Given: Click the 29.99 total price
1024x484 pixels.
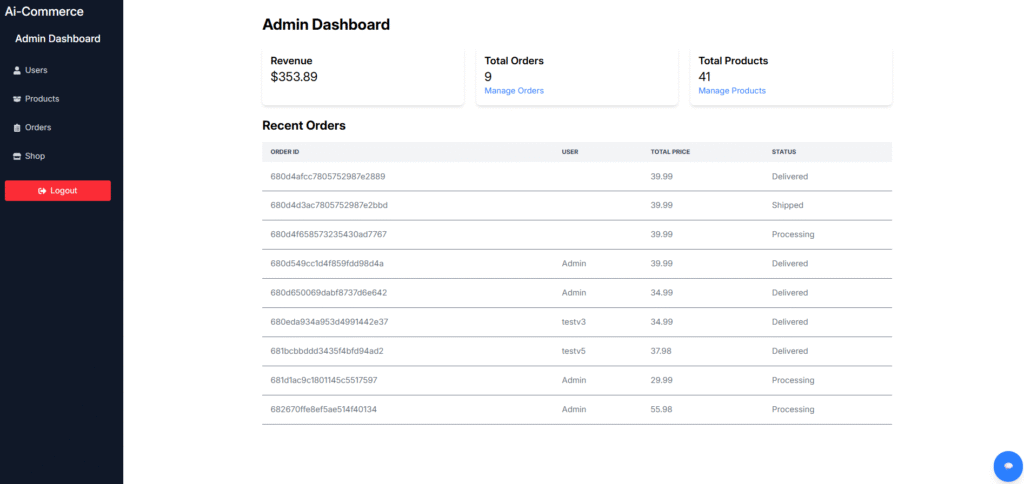Looking at the screenshot, I should [662, 380].
